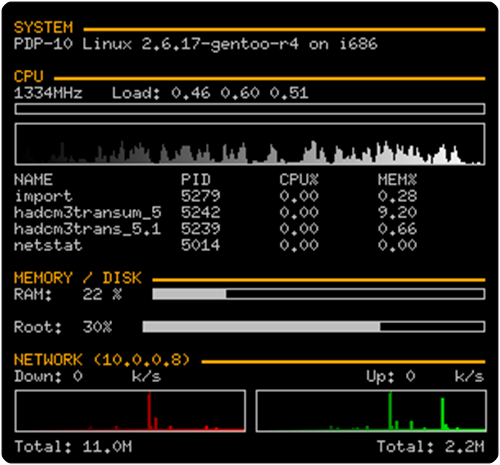Click import's 0.00 CPU% value
The image size is (500, 465).
(x=299, y=196)
